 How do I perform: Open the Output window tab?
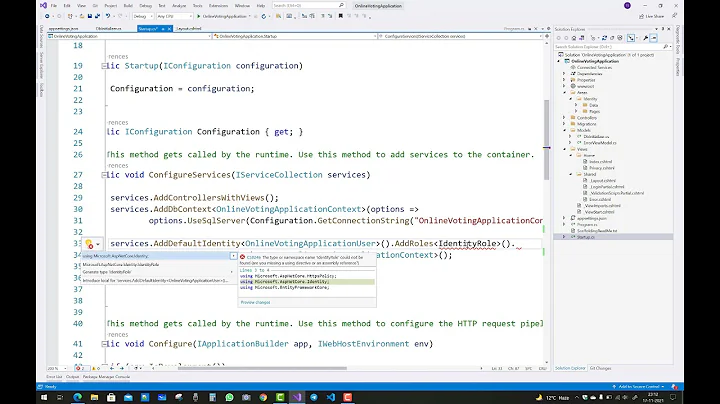click(x=72, y=377)
